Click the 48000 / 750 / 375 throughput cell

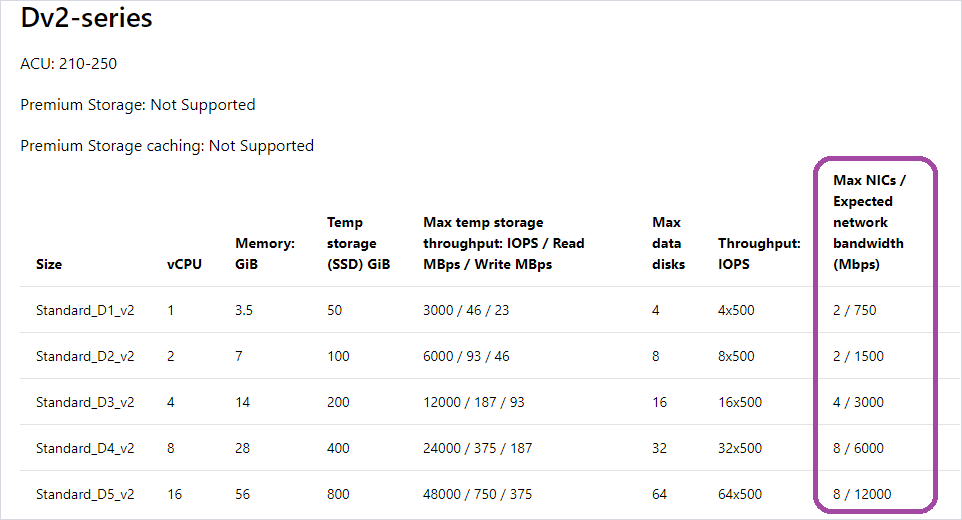click(477, 494)
